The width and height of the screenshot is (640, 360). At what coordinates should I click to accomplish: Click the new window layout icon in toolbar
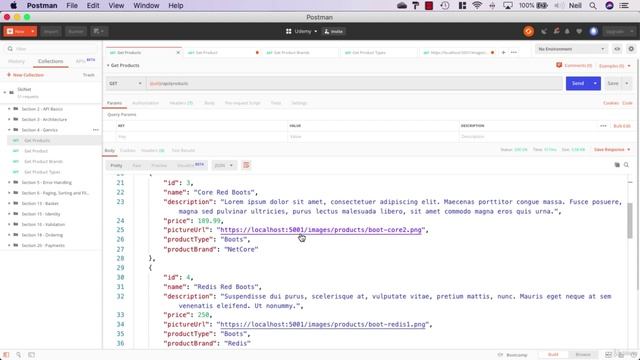[x=99, y=31]
